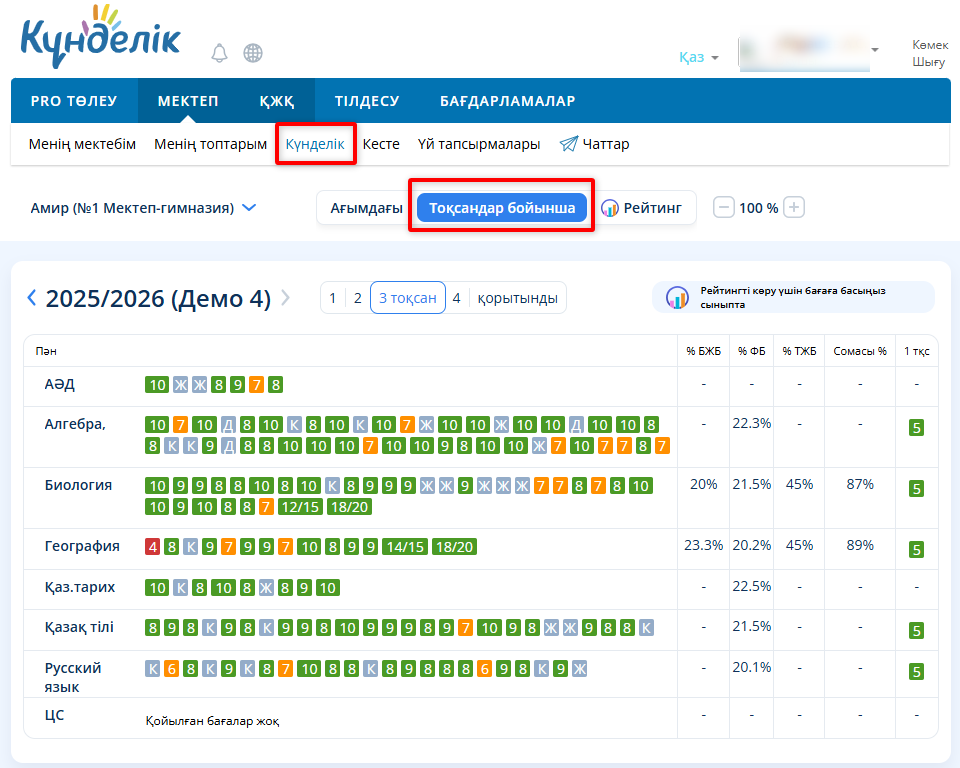The image size is (960, 768).
Task: Open the PRO ТӨЛЕУ menu tab
Action: (74, 101)
